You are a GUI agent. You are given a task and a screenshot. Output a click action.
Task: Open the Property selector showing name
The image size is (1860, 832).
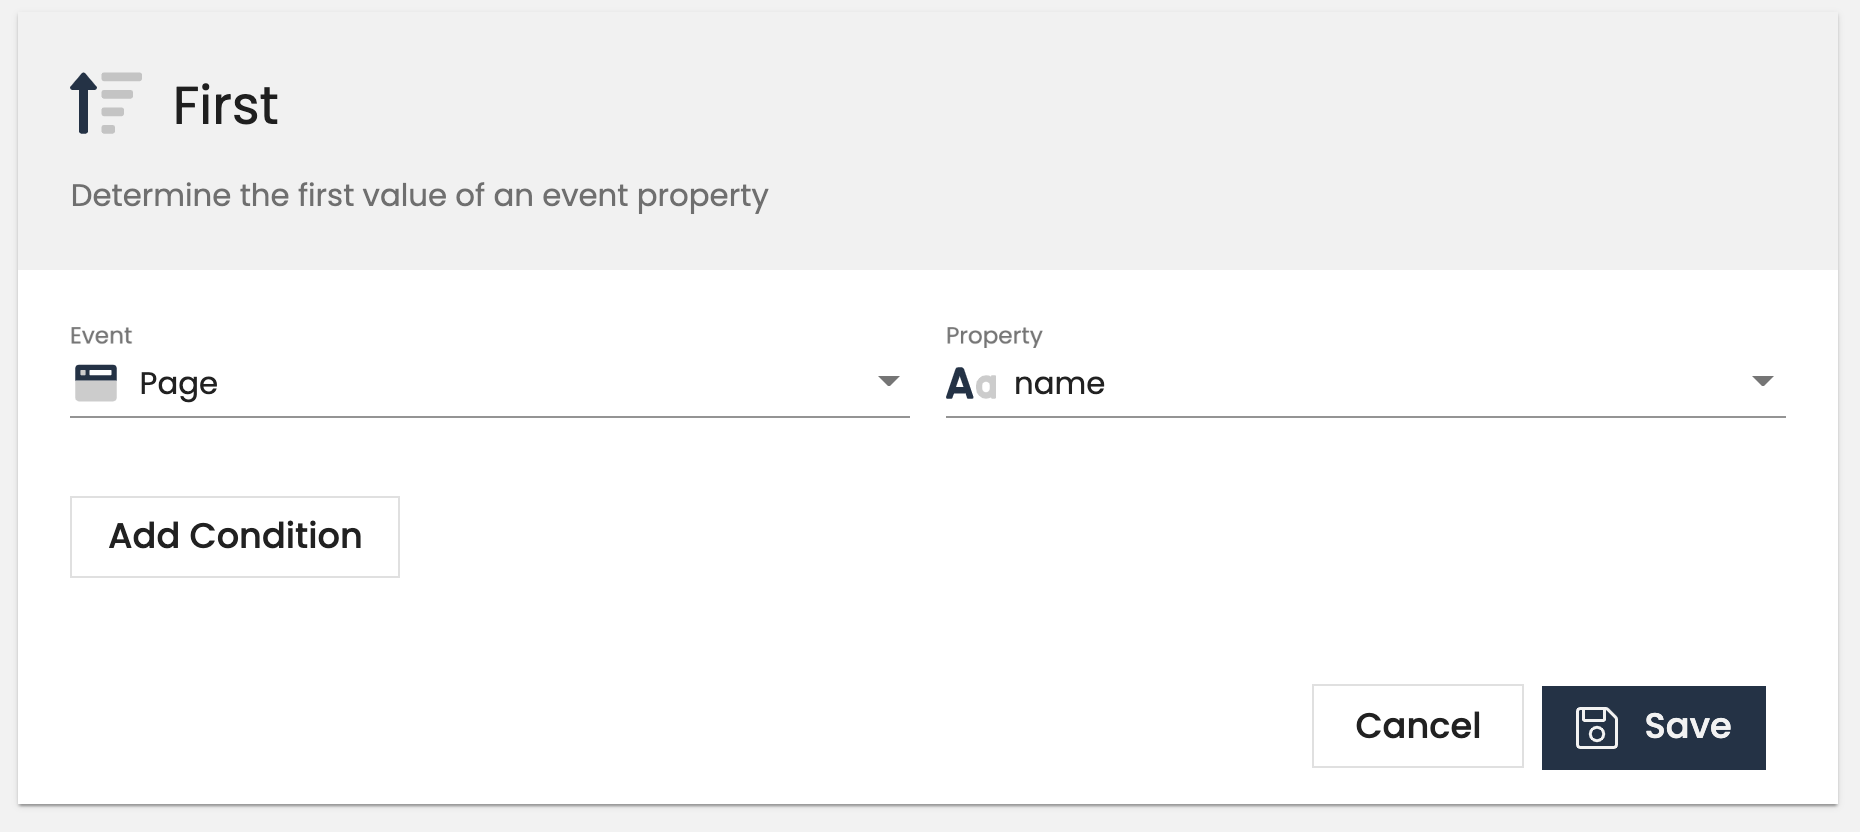click(x=1365, y=384)
